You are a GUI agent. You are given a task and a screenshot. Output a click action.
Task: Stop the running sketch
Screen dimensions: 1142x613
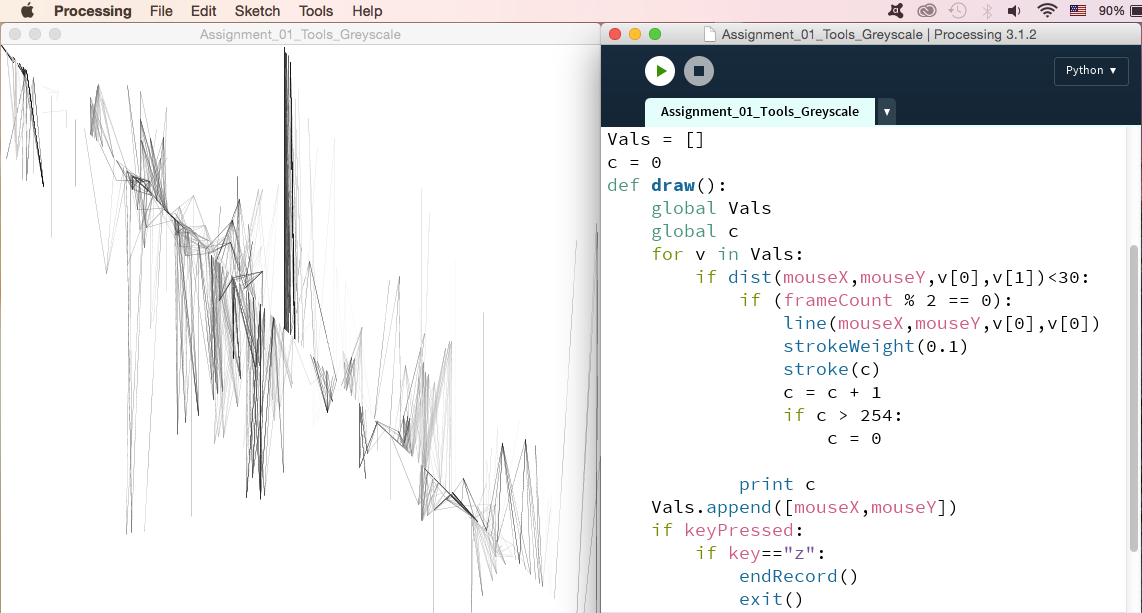[698, 71]
